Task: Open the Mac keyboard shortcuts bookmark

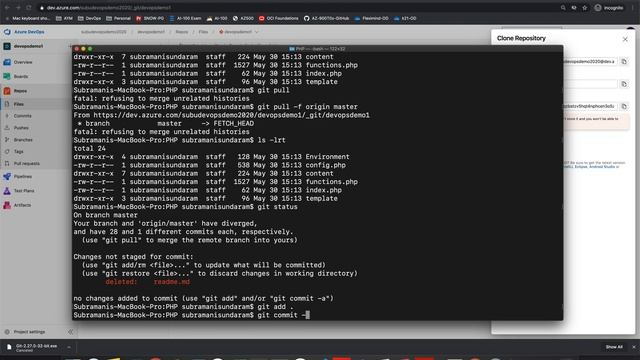Action: click(x=28, y=18)
